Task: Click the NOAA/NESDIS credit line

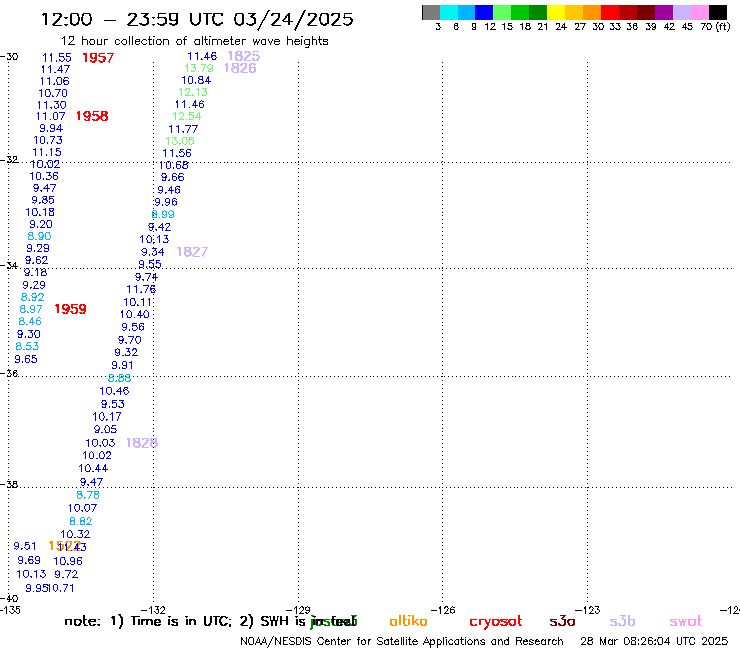Action: [x=402, y=642]
